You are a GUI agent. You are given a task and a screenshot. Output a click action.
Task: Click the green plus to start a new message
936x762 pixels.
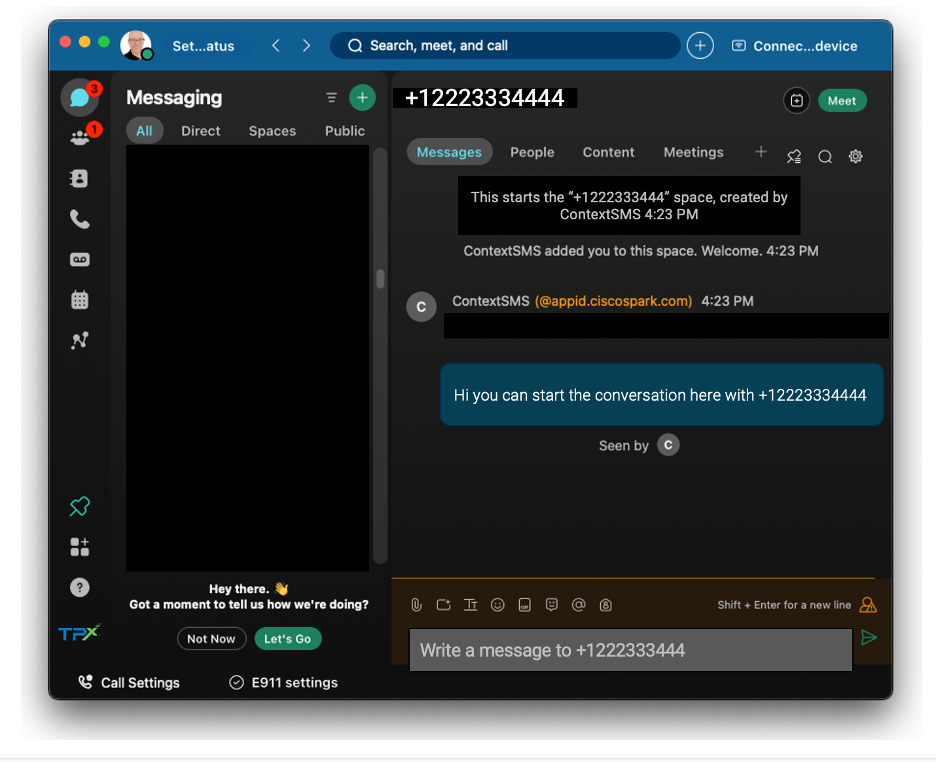click(362, 97)
